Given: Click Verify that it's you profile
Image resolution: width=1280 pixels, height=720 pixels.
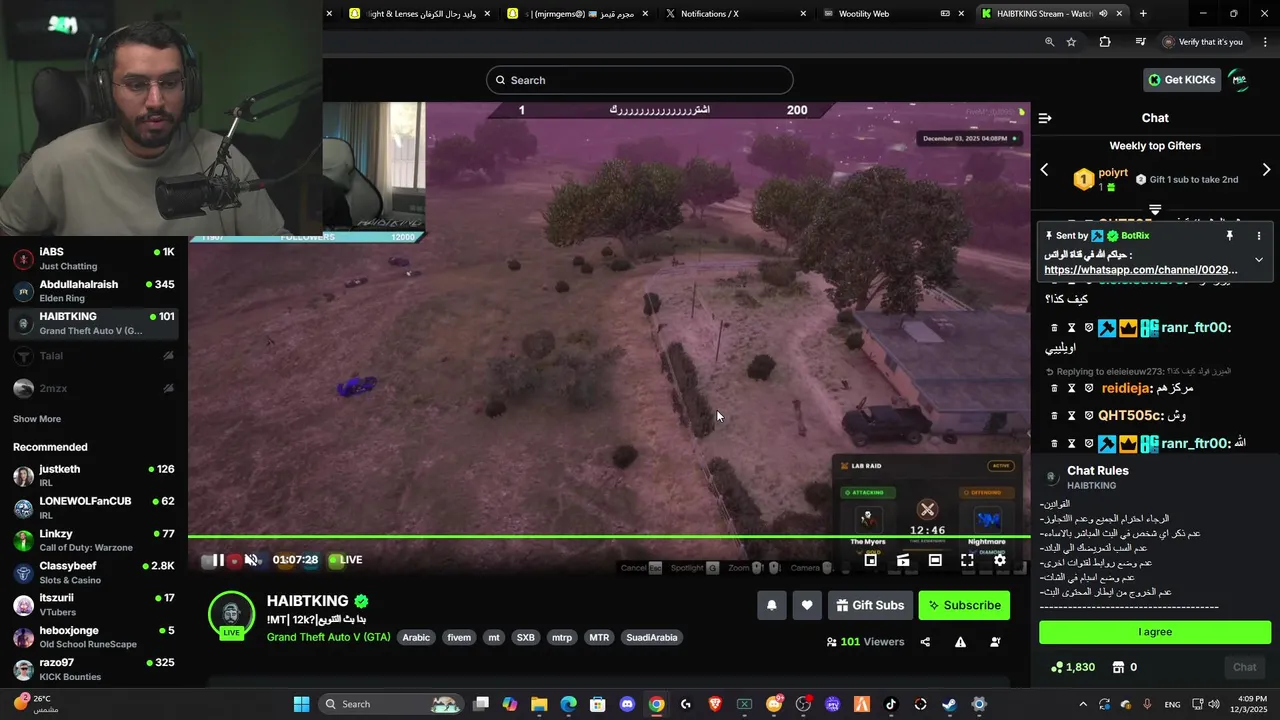Looking at the screenshot, I should click(x=1202, y=42).
